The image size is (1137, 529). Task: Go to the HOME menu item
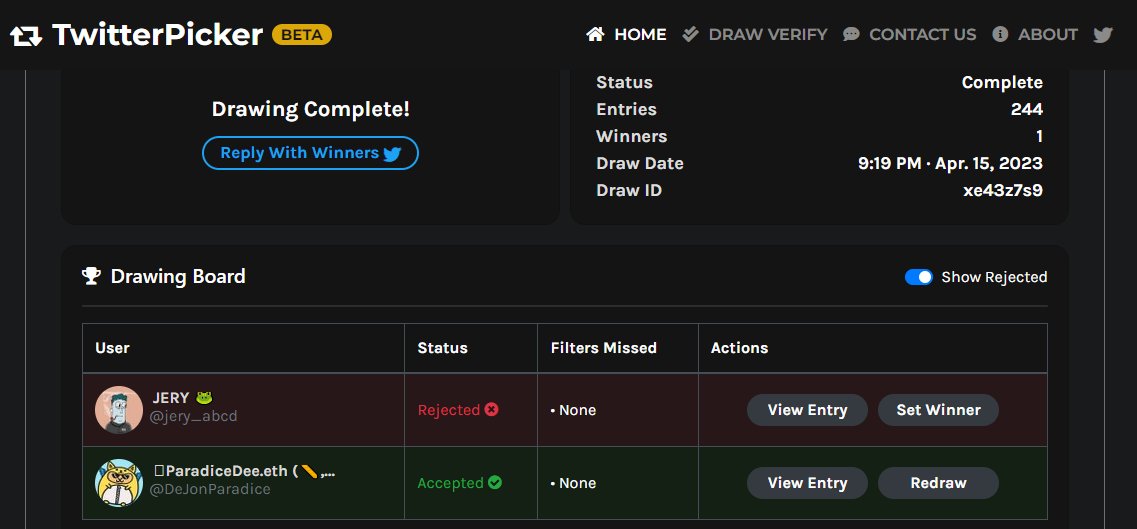pyautogui.click(x=640, y=34)
